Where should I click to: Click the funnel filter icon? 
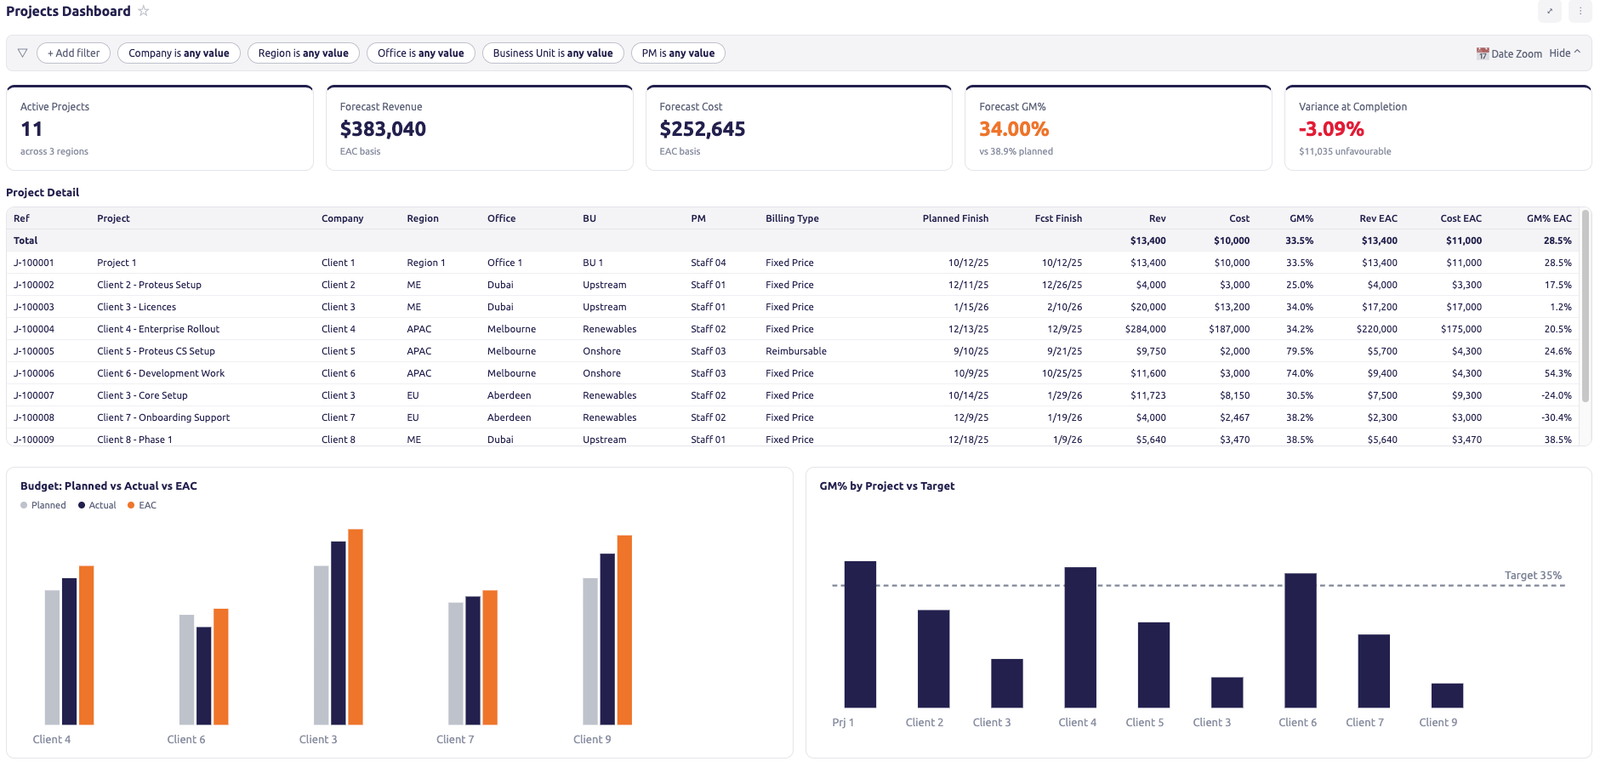point(22,53)
